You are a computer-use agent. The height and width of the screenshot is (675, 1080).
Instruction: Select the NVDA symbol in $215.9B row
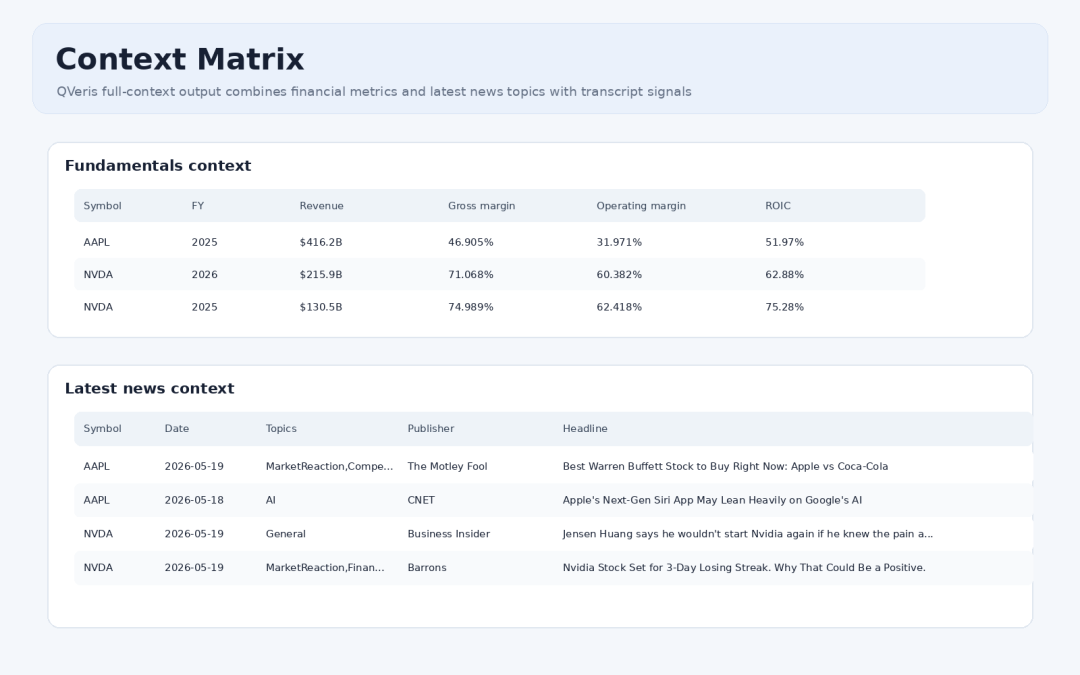[x=98, y=275]
